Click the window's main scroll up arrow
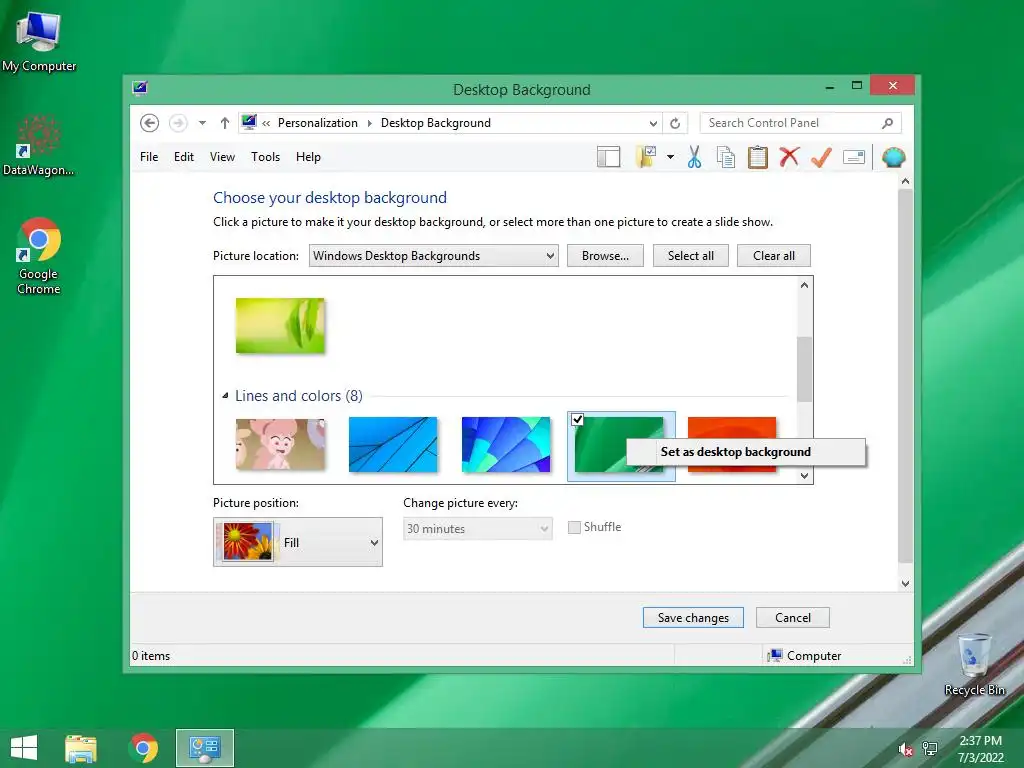Image resolution: width=1024 pixels, height=768 pixels. pos(905,181)
